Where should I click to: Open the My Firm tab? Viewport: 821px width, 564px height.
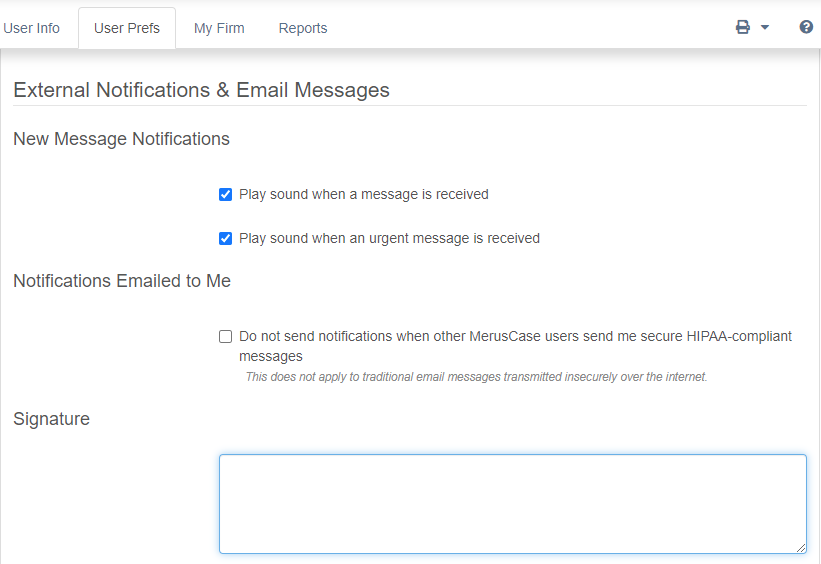click(x=219, y=28)
